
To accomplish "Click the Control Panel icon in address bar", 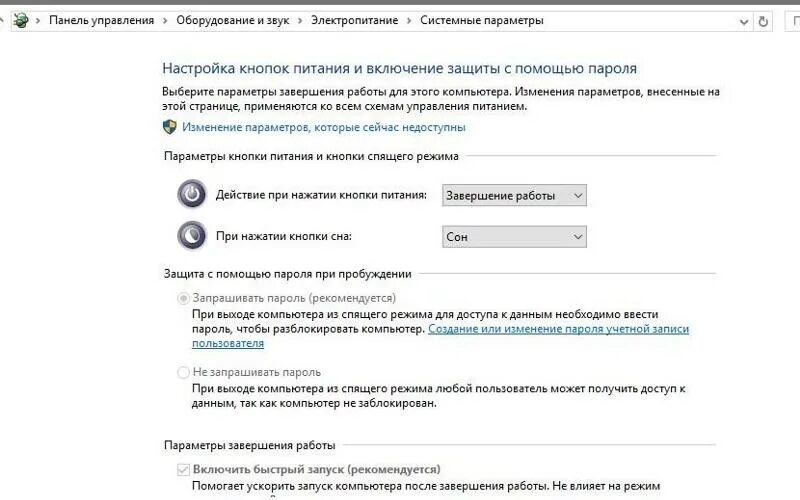I will pos(21,20).
